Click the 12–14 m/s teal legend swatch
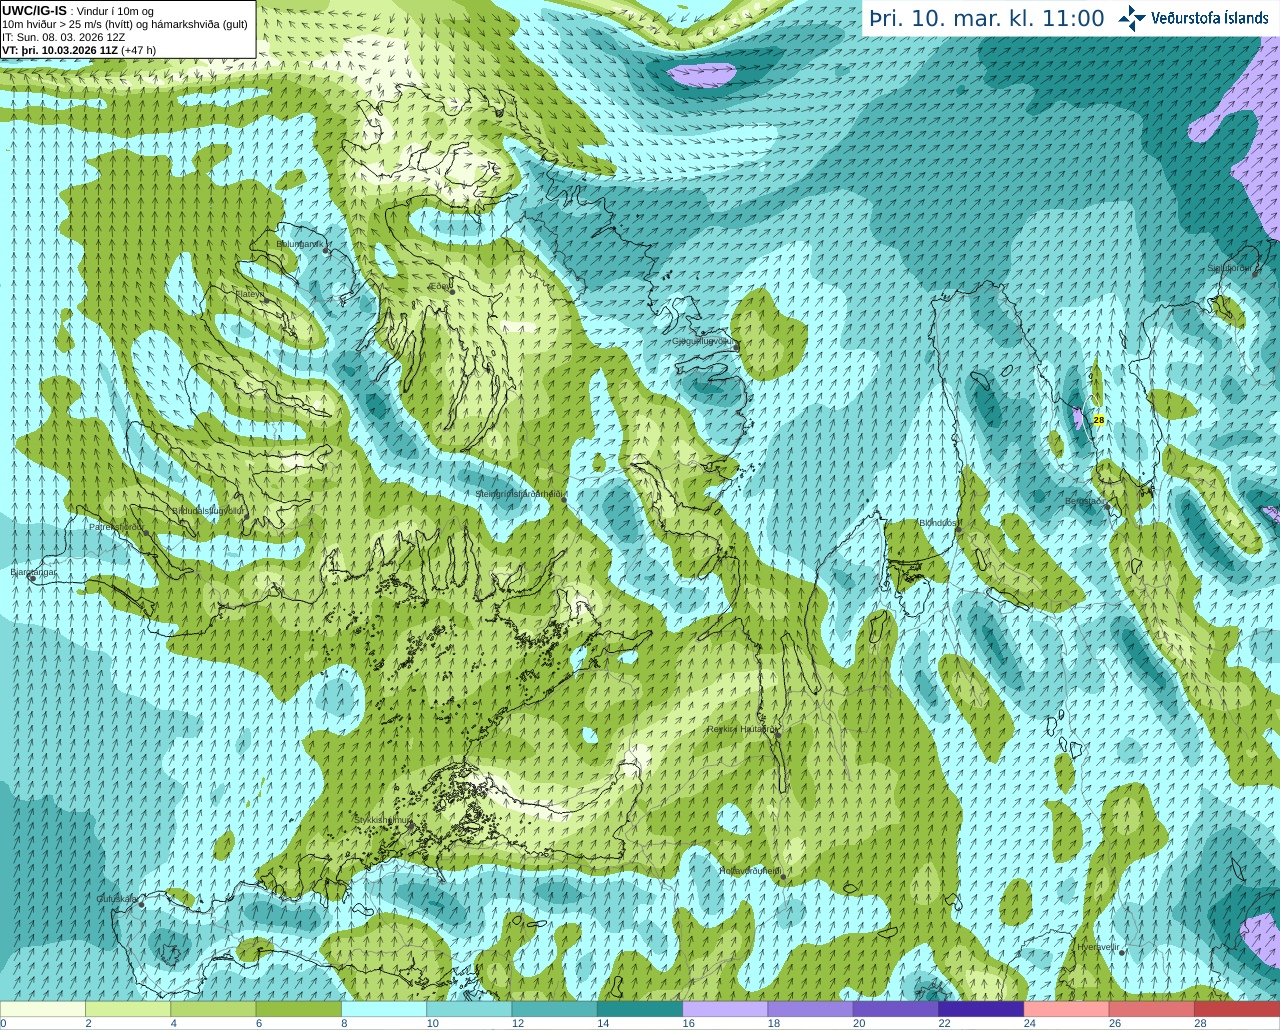Viewport: 1280px width, 1030px height. click(x=555, y=1009)
